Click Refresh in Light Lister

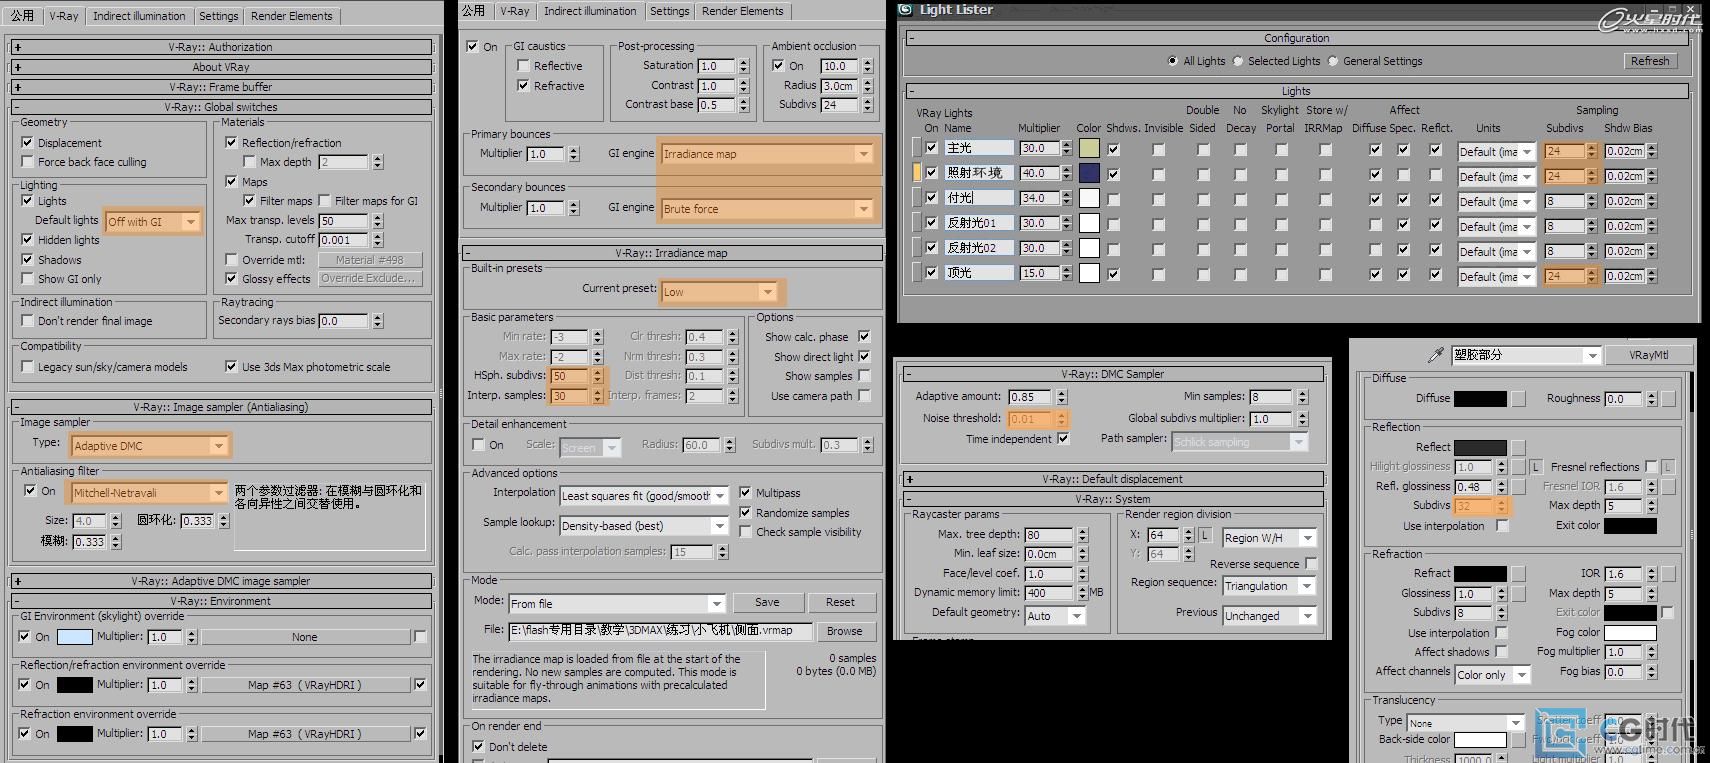coord(1649,61)
